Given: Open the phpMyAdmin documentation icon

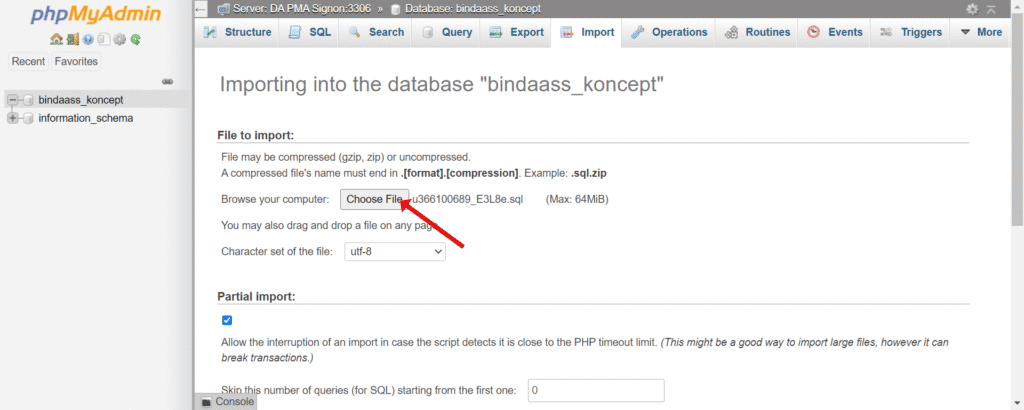Looking at the screenshot, I should point(88,40).
